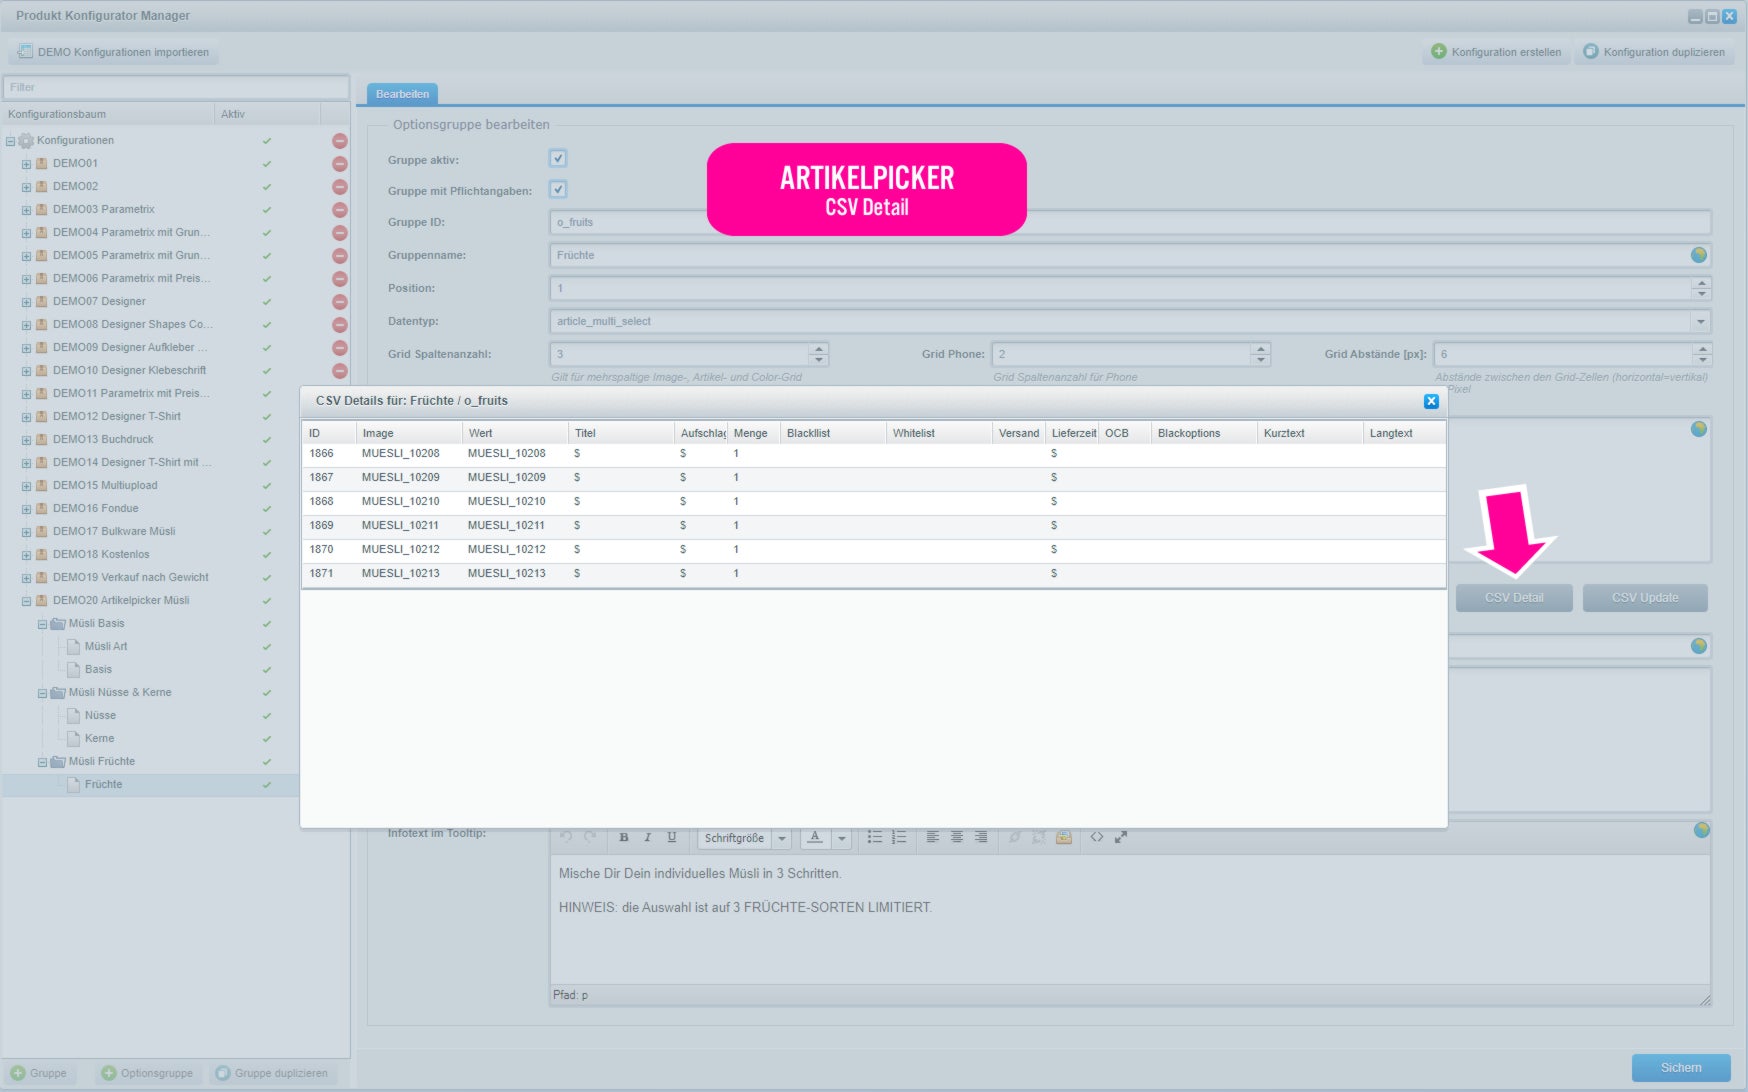Open source code view icon

pyautogui.click(x=1097, y=838)
